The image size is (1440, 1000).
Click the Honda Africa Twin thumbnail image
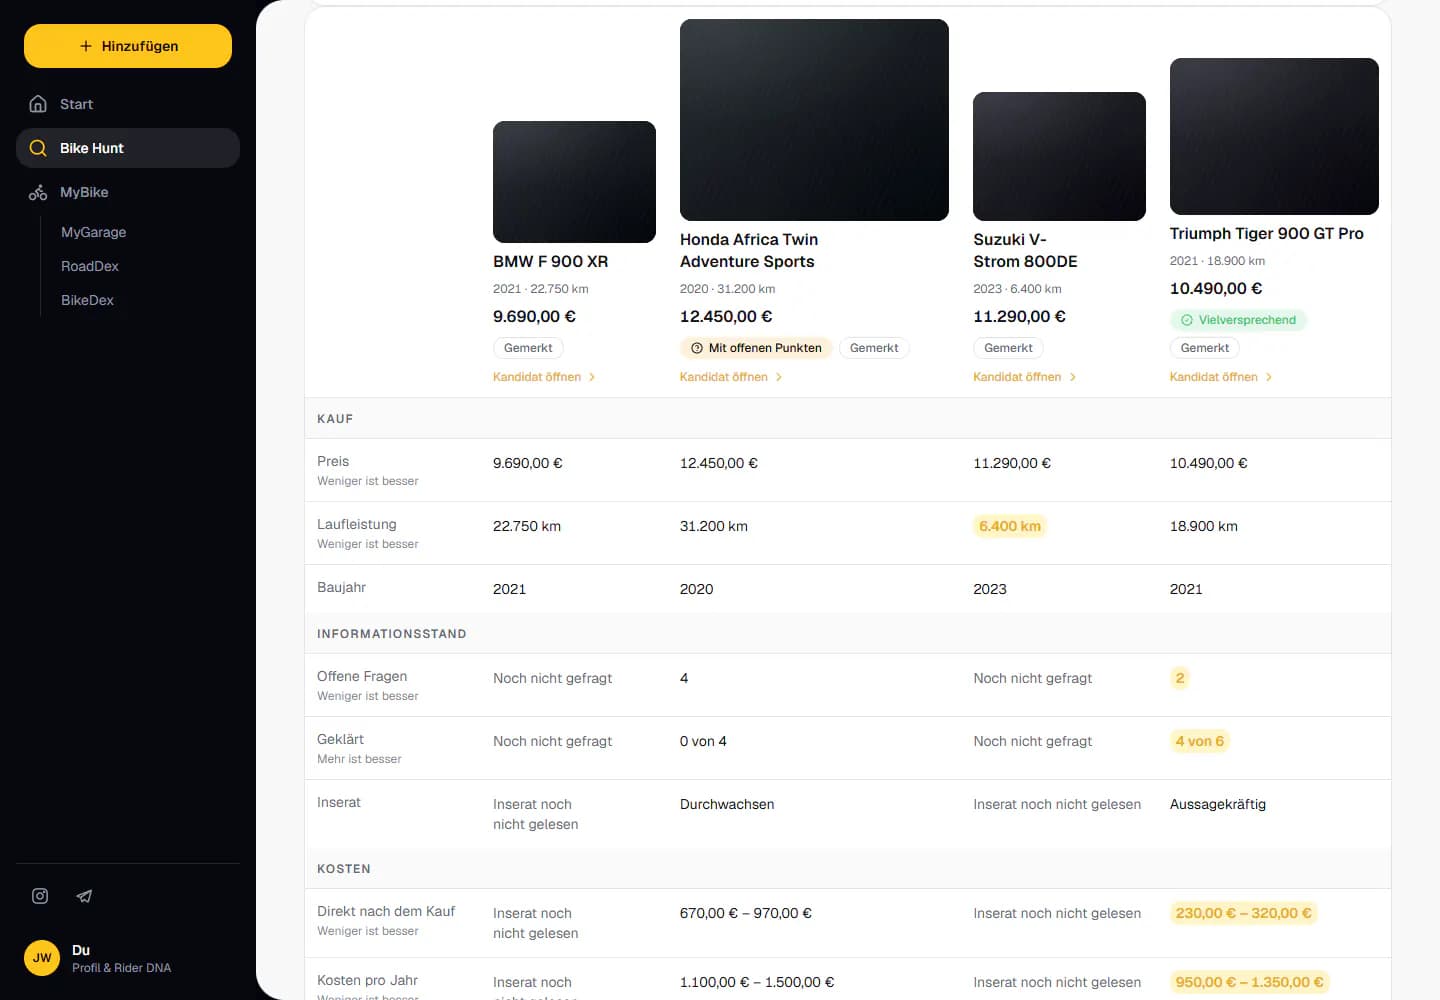814,120
